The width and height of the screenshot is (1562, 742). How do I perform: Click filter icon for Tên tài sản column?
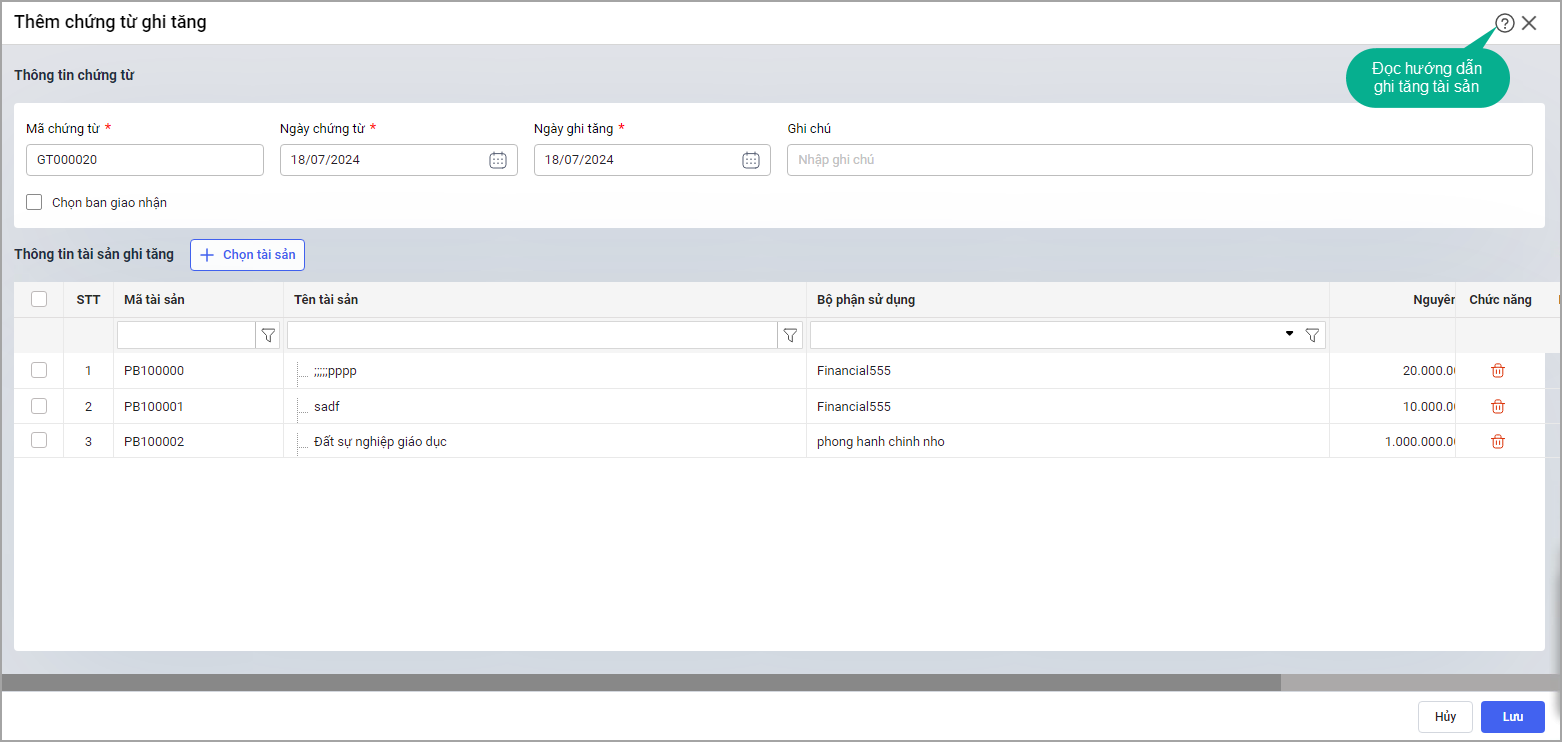(790, 336)
